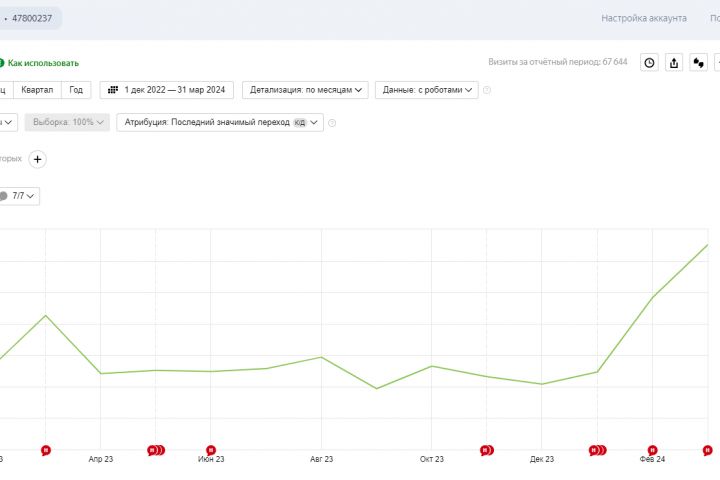Click the footprints icon button
The height and width of the screenshot is (480, 720).
pyautogui.click(x=699, y=62)
